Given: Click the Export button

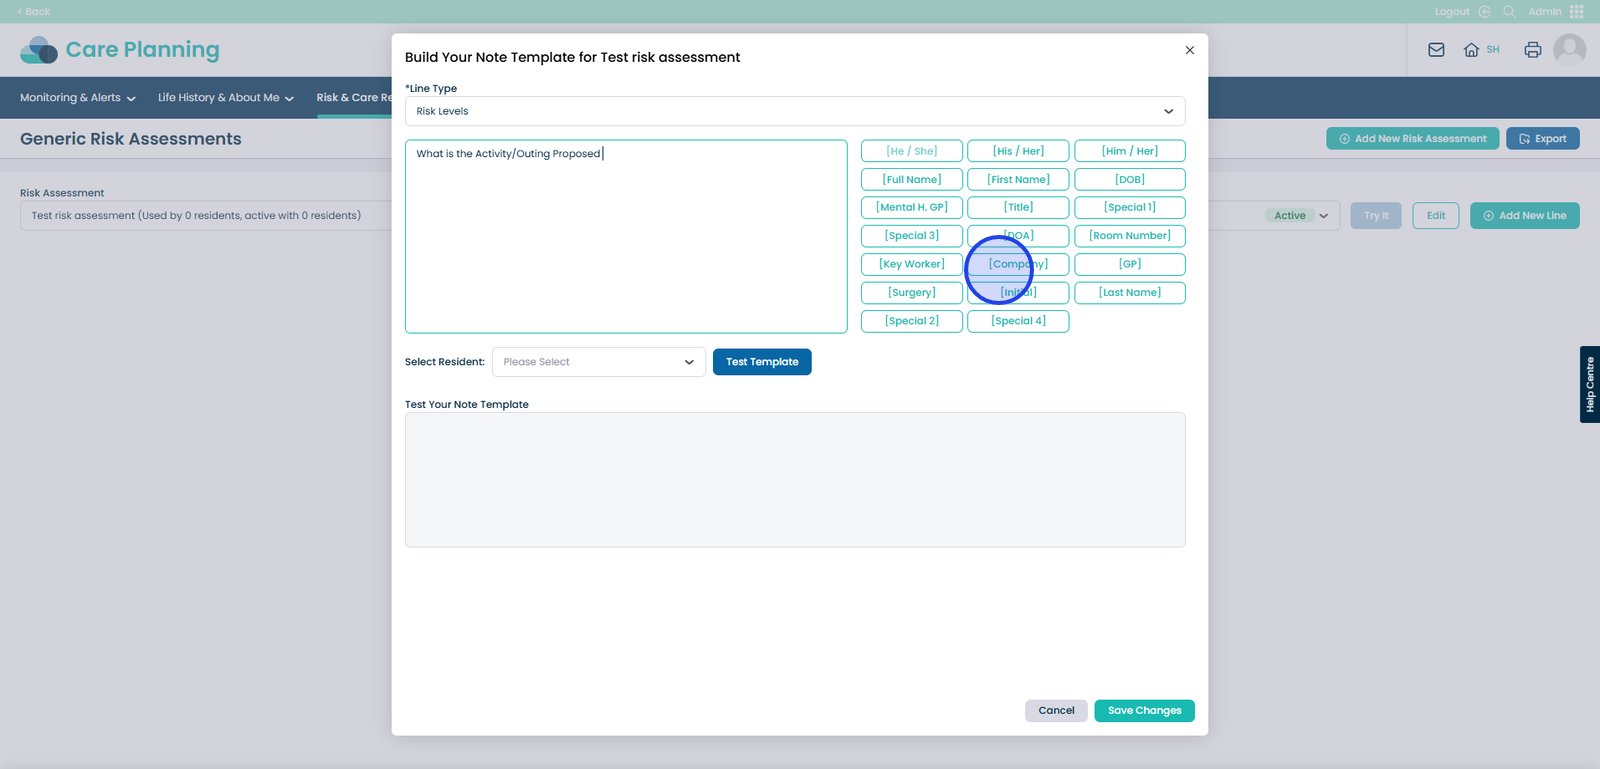Looking at the screenshot, I should pos(1543,139).
